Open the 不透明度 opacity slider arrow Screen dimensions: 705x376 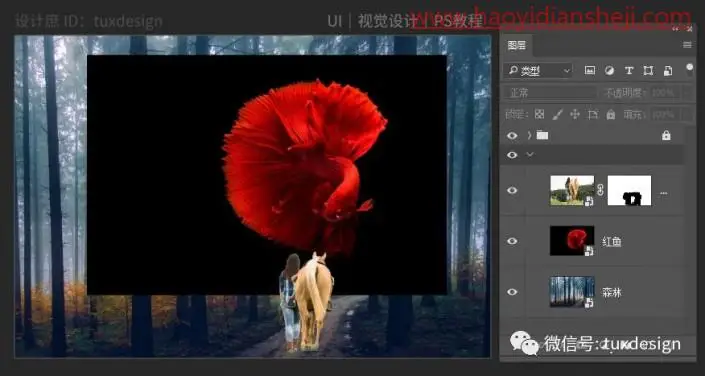click(x=688, y=93)
